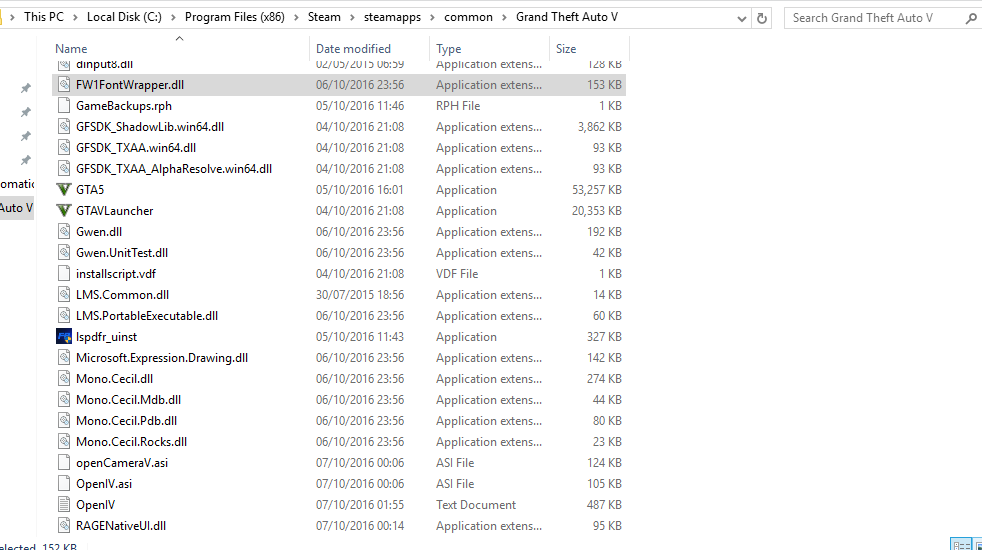
Task: Click the Mono.Cecil.dll file icon
Action: coord(64,378)
